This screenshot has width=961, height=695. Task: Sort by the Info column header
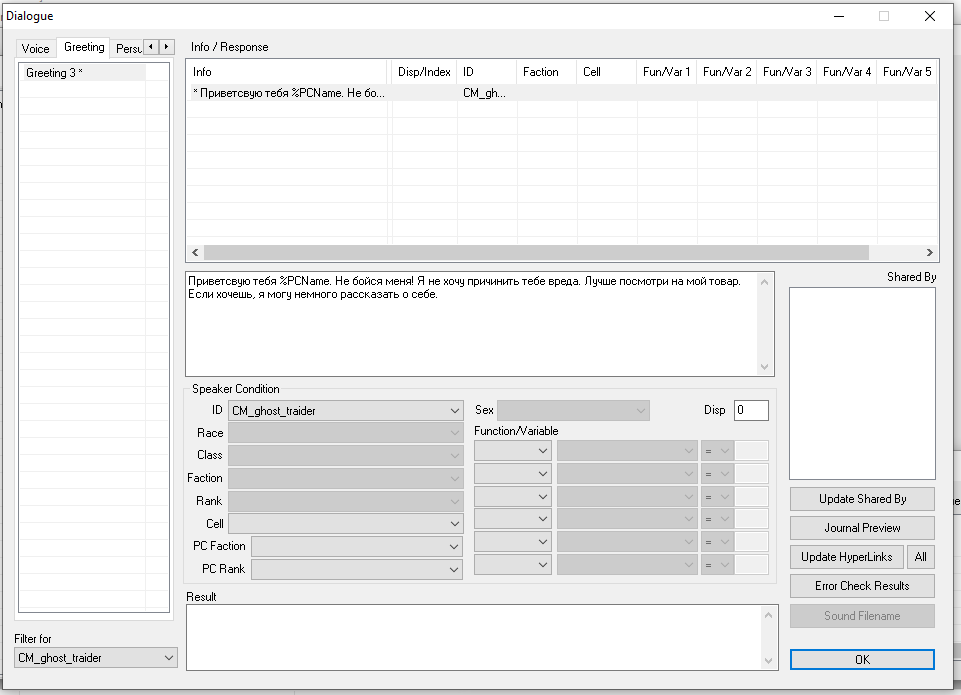[x=287, y=72]
